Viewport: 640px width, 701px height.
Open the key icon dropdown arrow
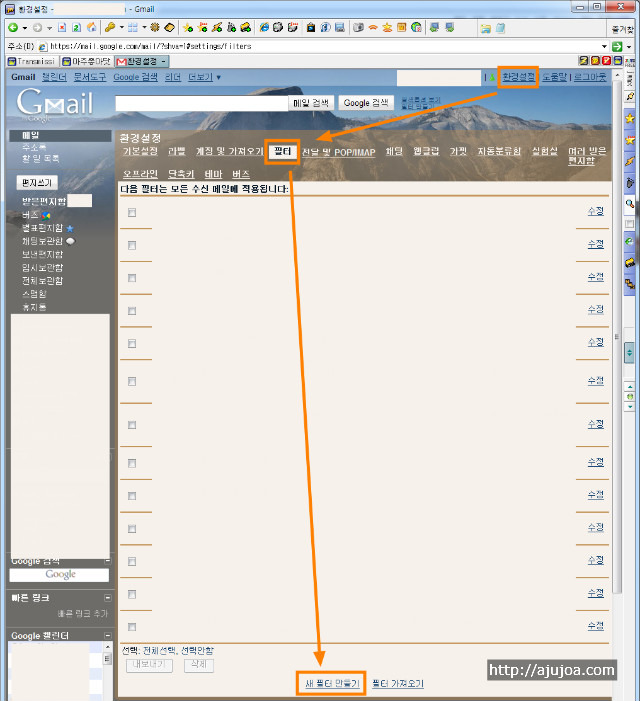(122, 28)
